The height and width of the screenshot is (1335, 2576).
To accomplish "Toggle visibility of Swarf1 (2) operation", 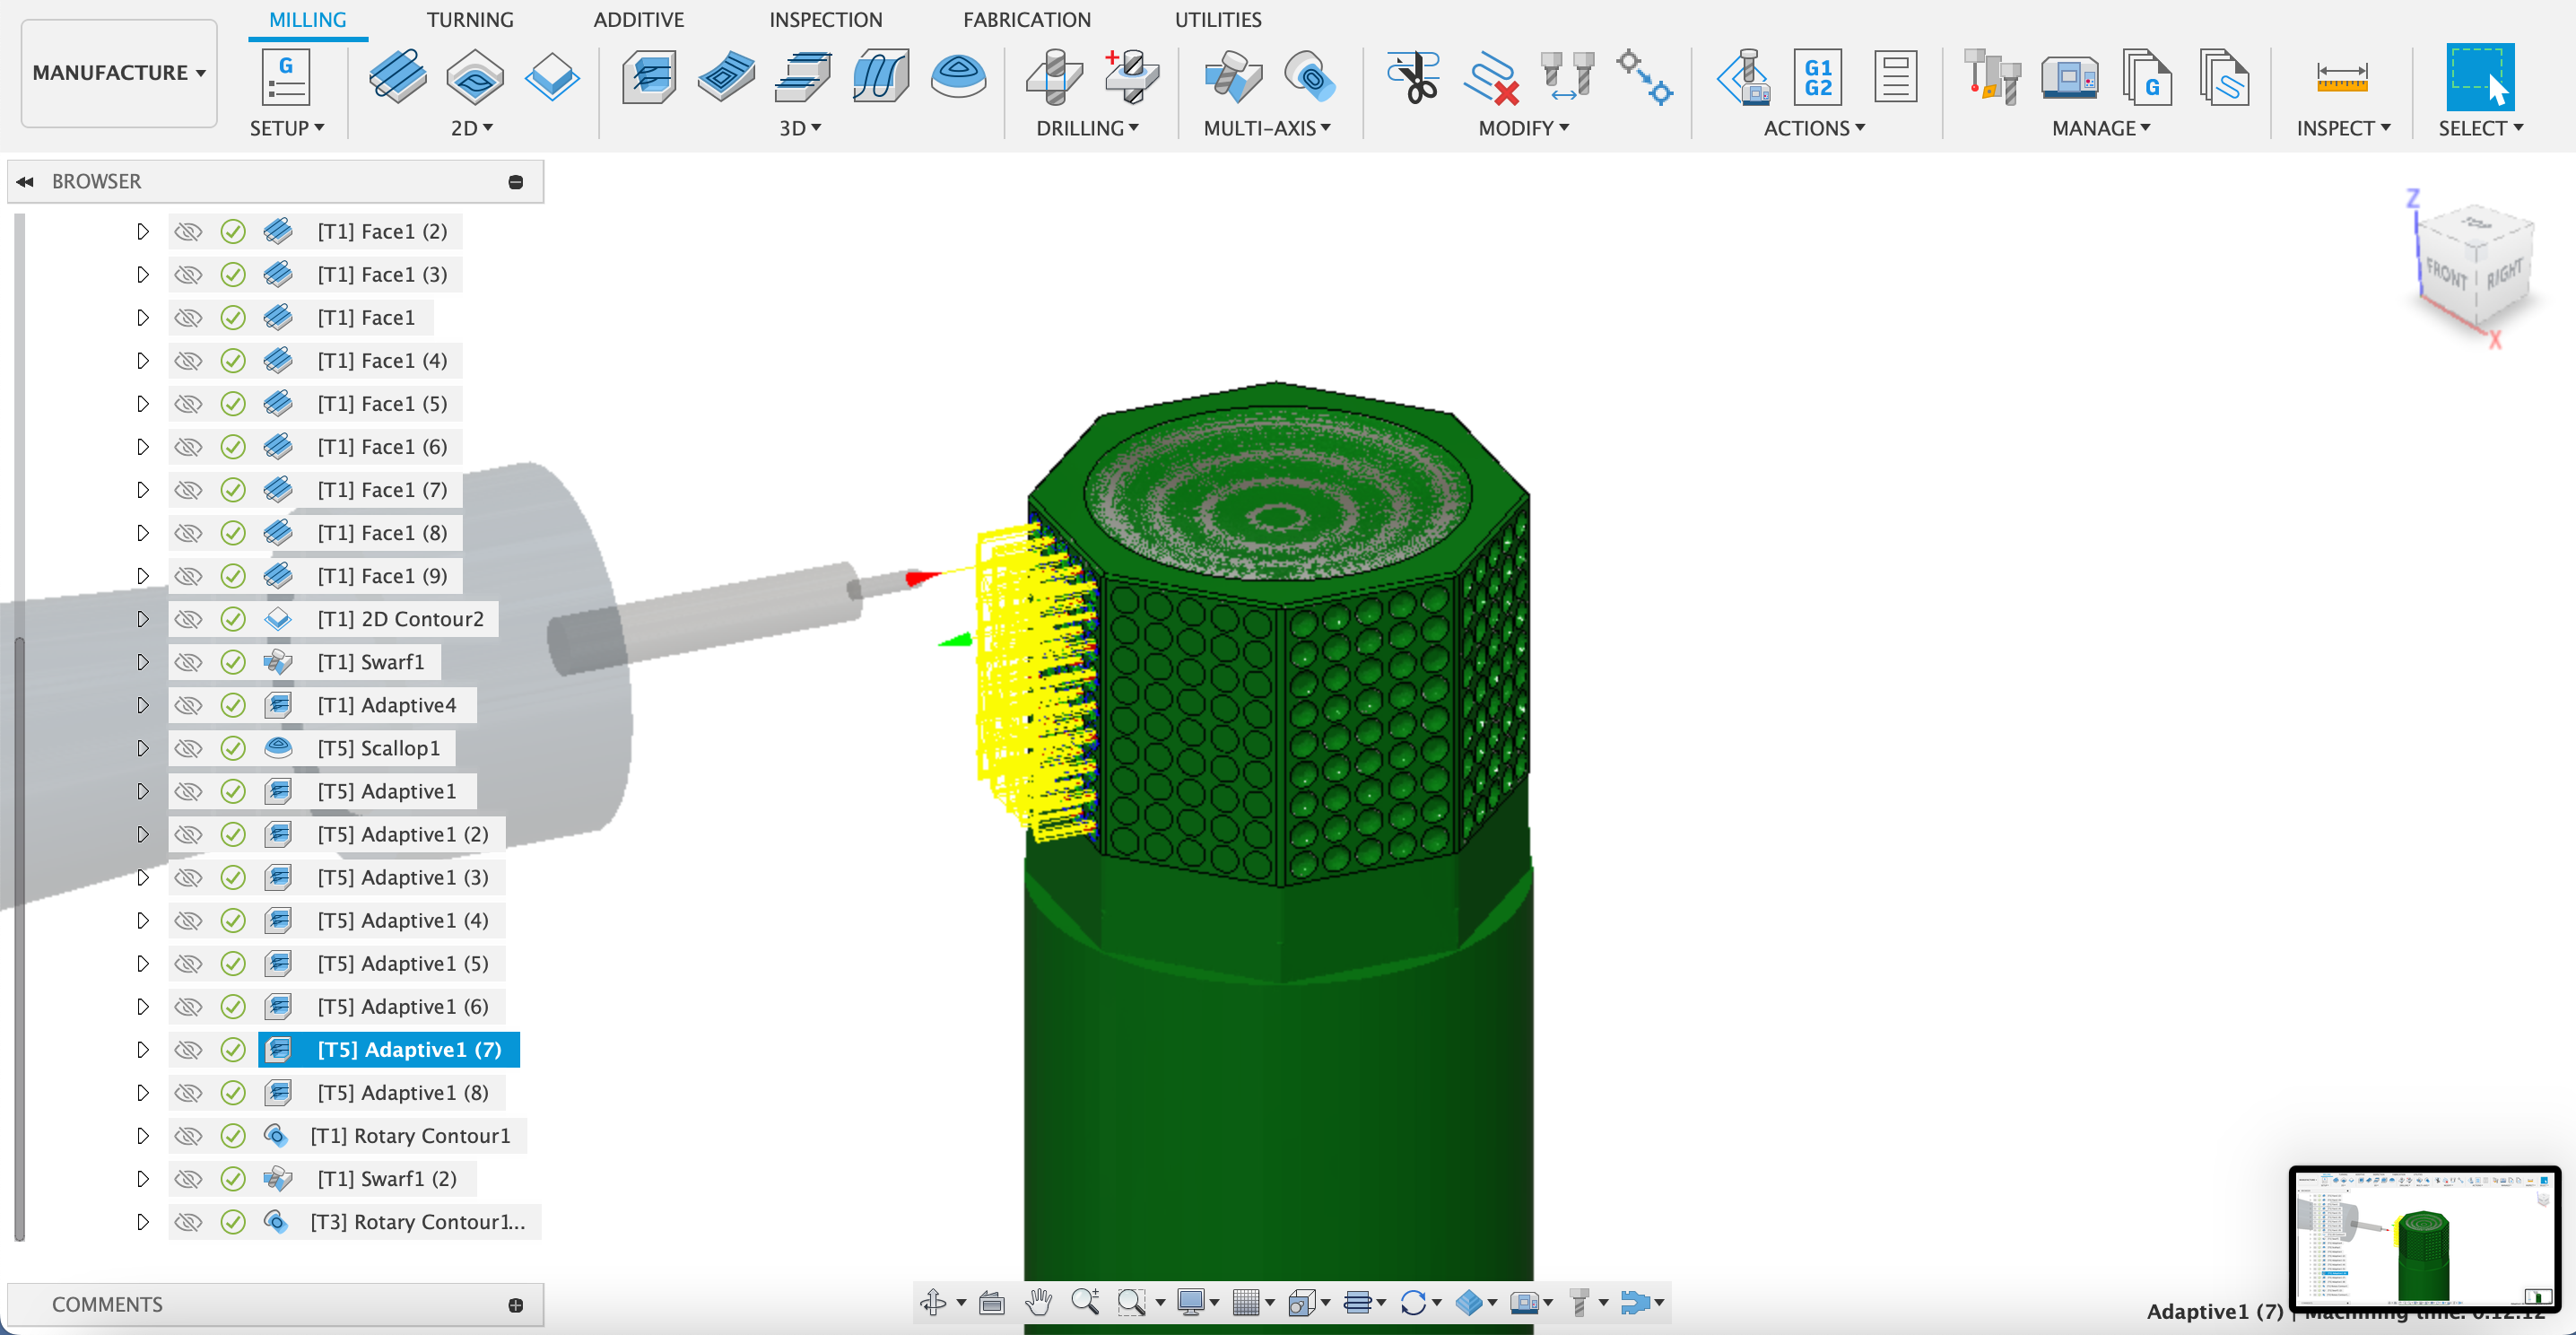I will point(188,1179).
